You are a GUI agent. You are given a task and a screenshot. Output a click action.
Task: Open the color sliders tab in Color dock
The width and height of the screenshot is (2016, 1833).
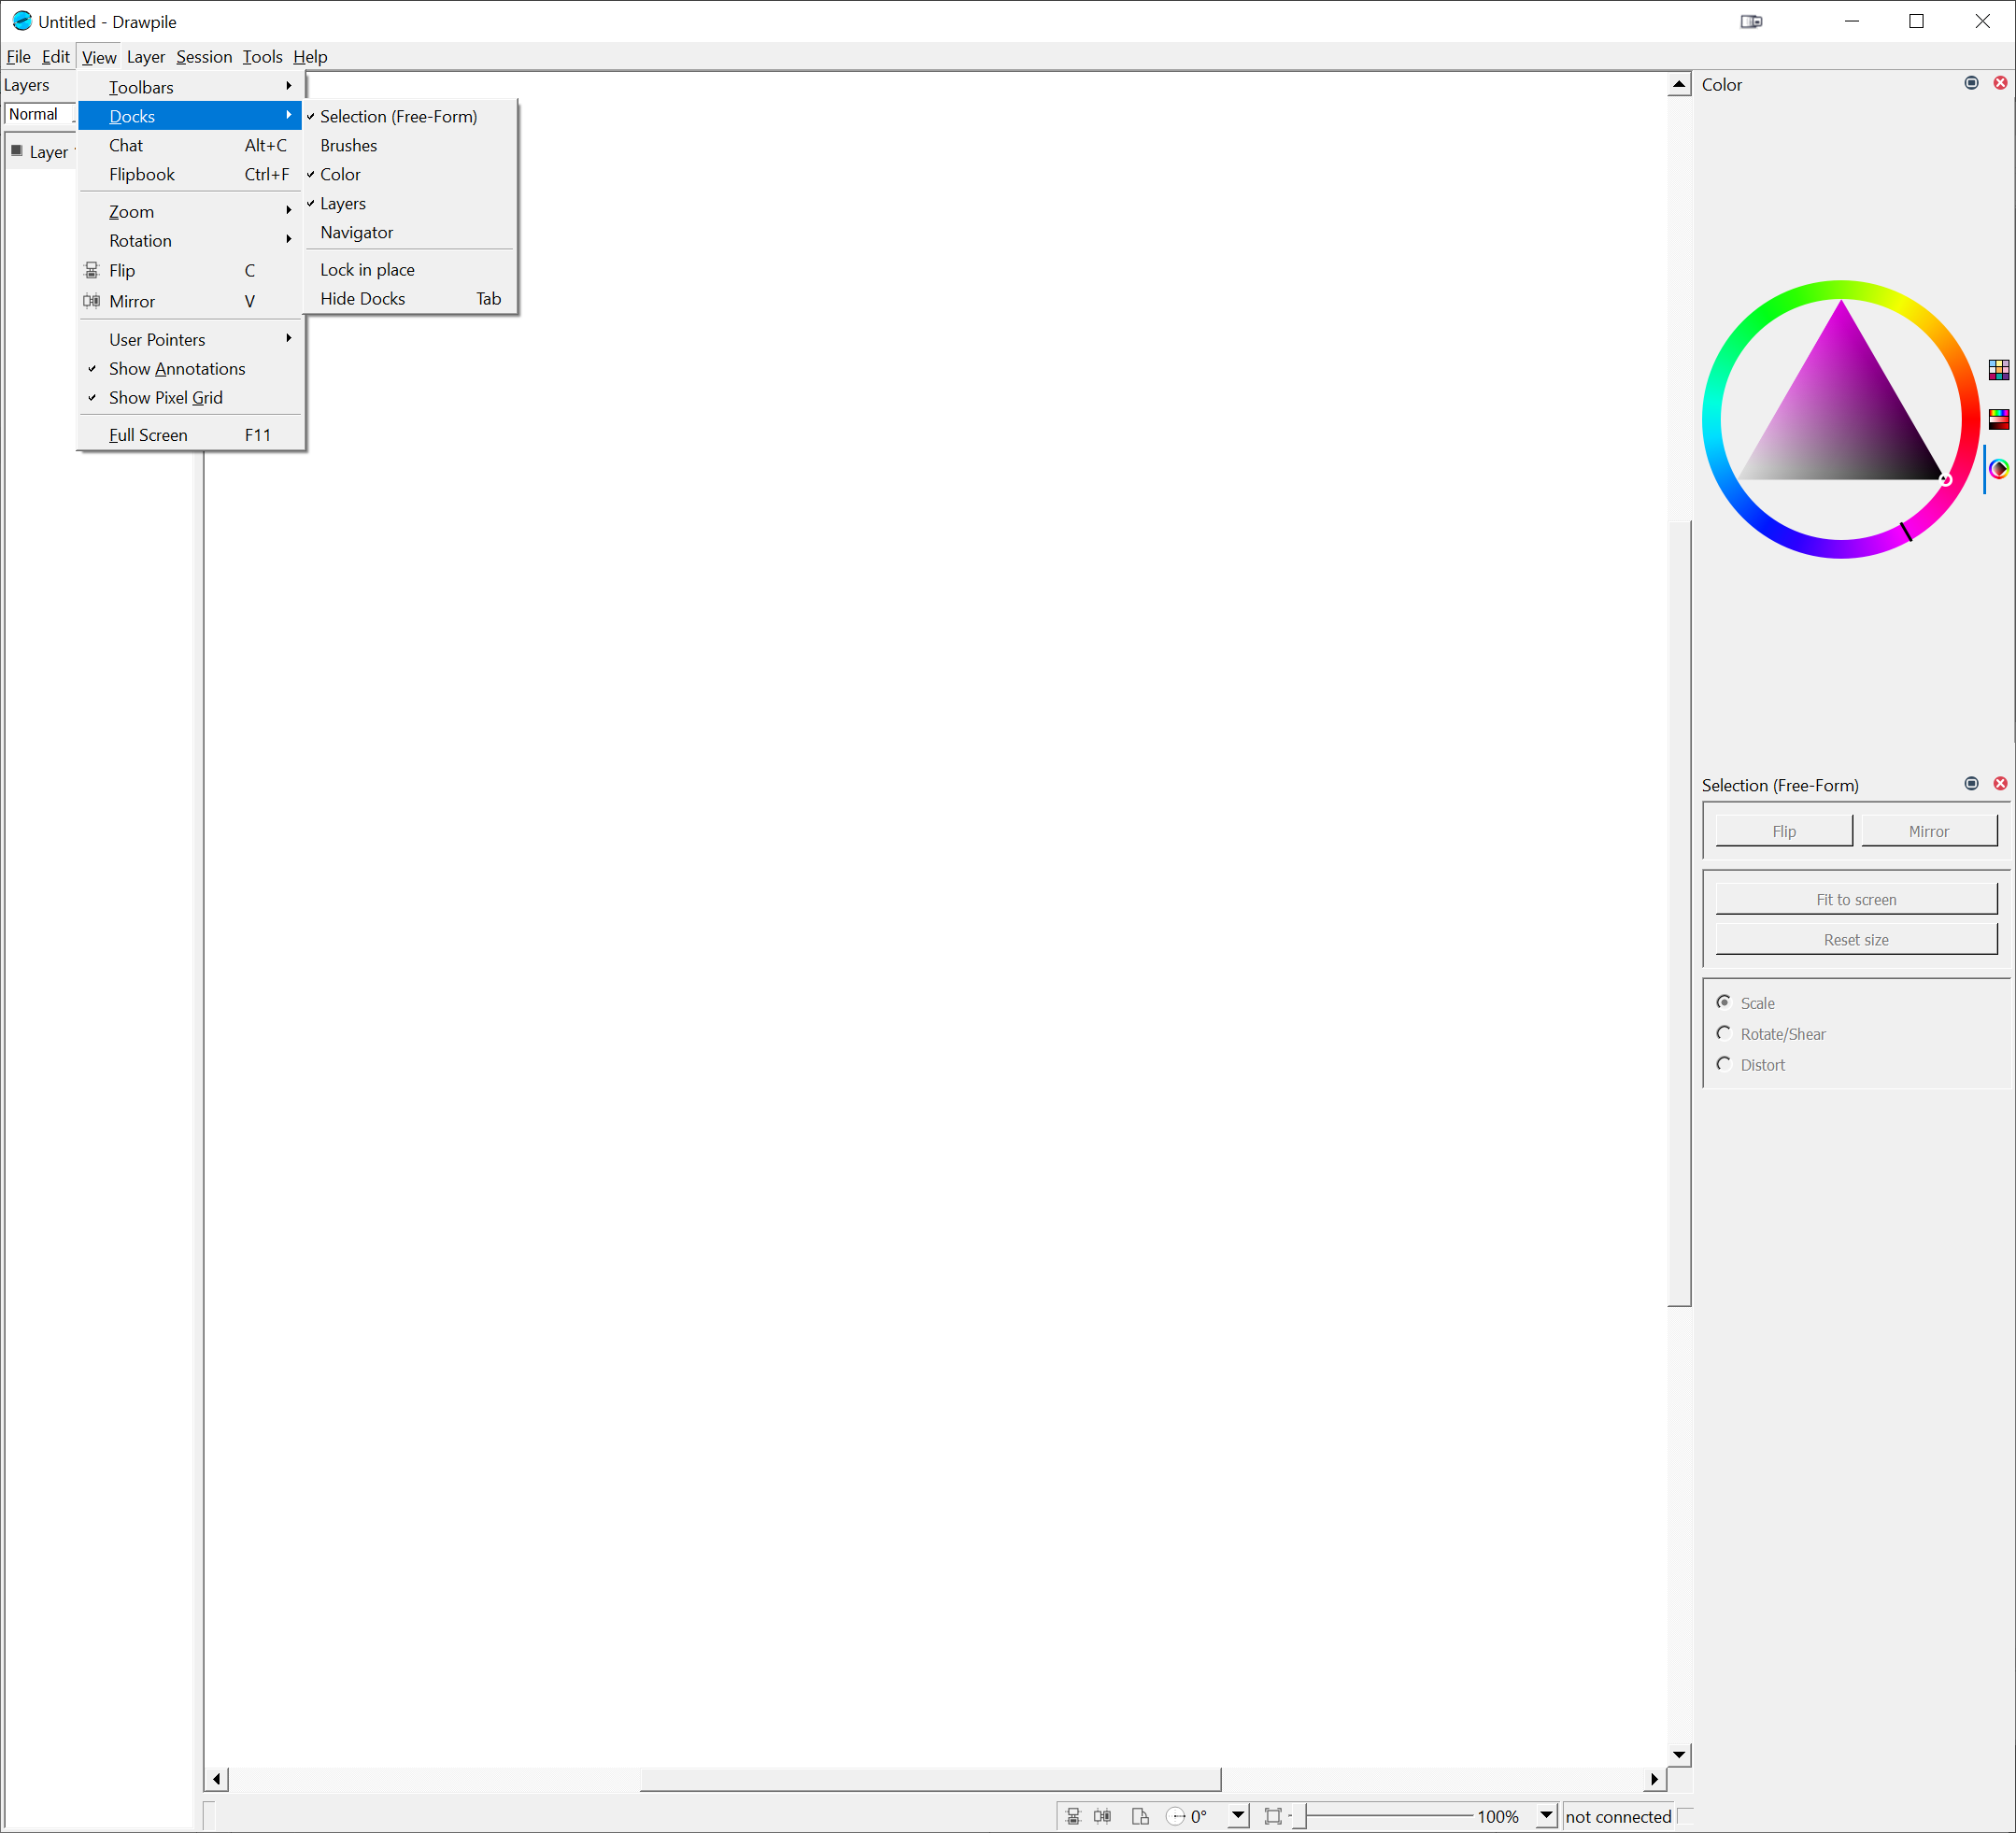2000,419
